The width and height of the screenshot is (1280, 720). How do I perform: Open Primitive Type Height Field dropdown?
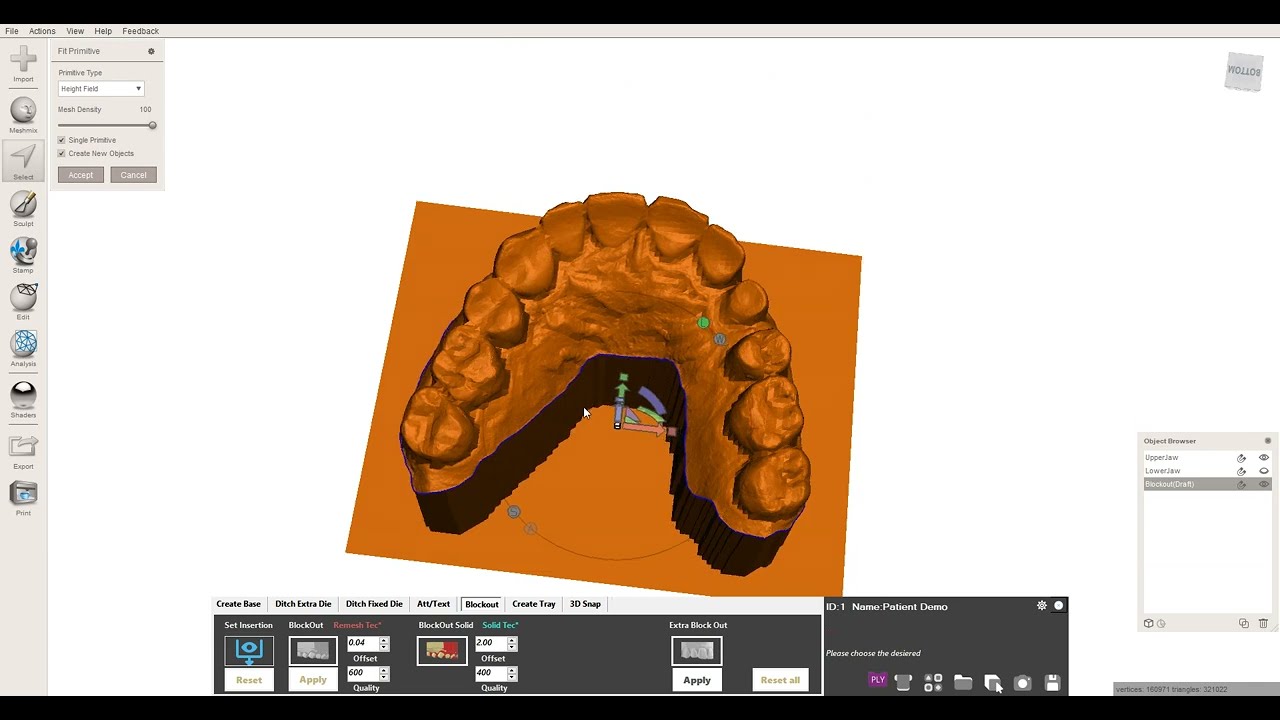(x=101, y=89)
